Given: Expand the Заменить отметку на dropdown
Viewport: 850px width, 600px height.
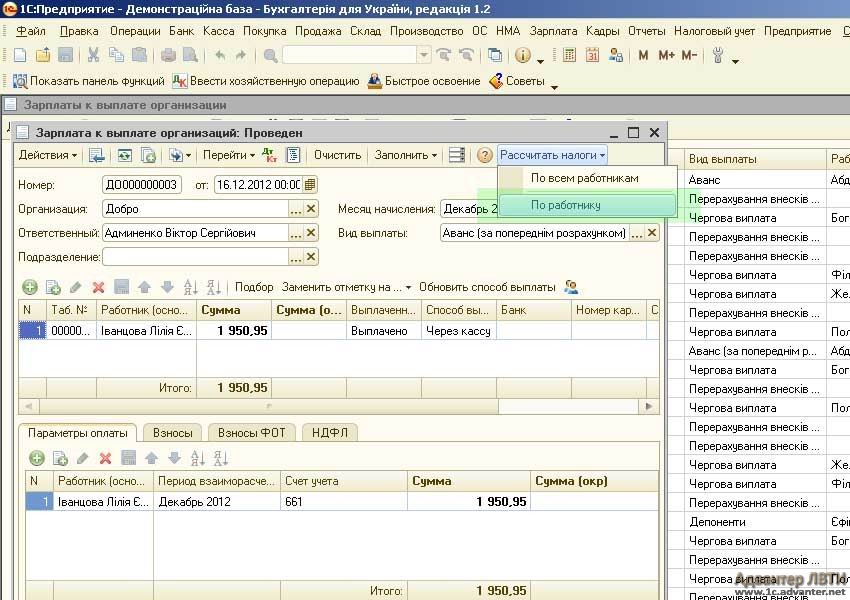Looking at the screenshot, I should (x=346, y=287).
